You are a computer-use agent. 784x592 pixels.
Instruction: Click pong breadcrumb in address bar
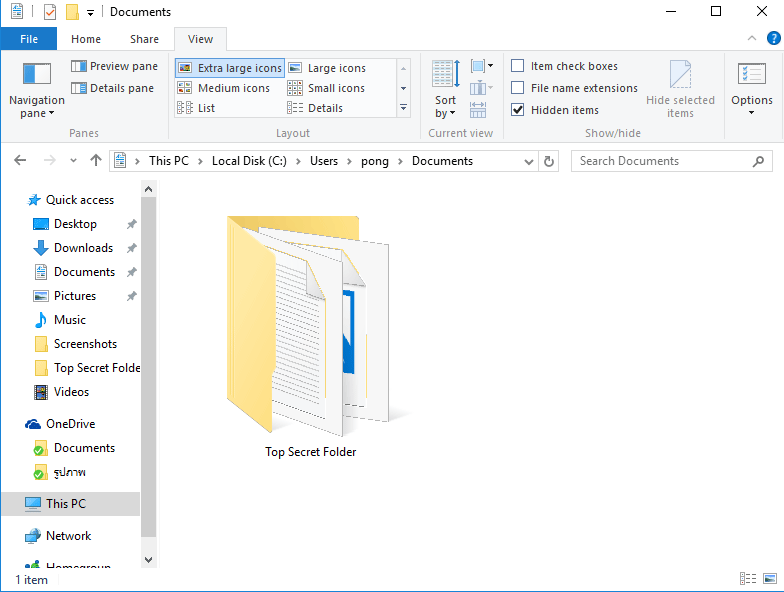(x=375, y=161)
